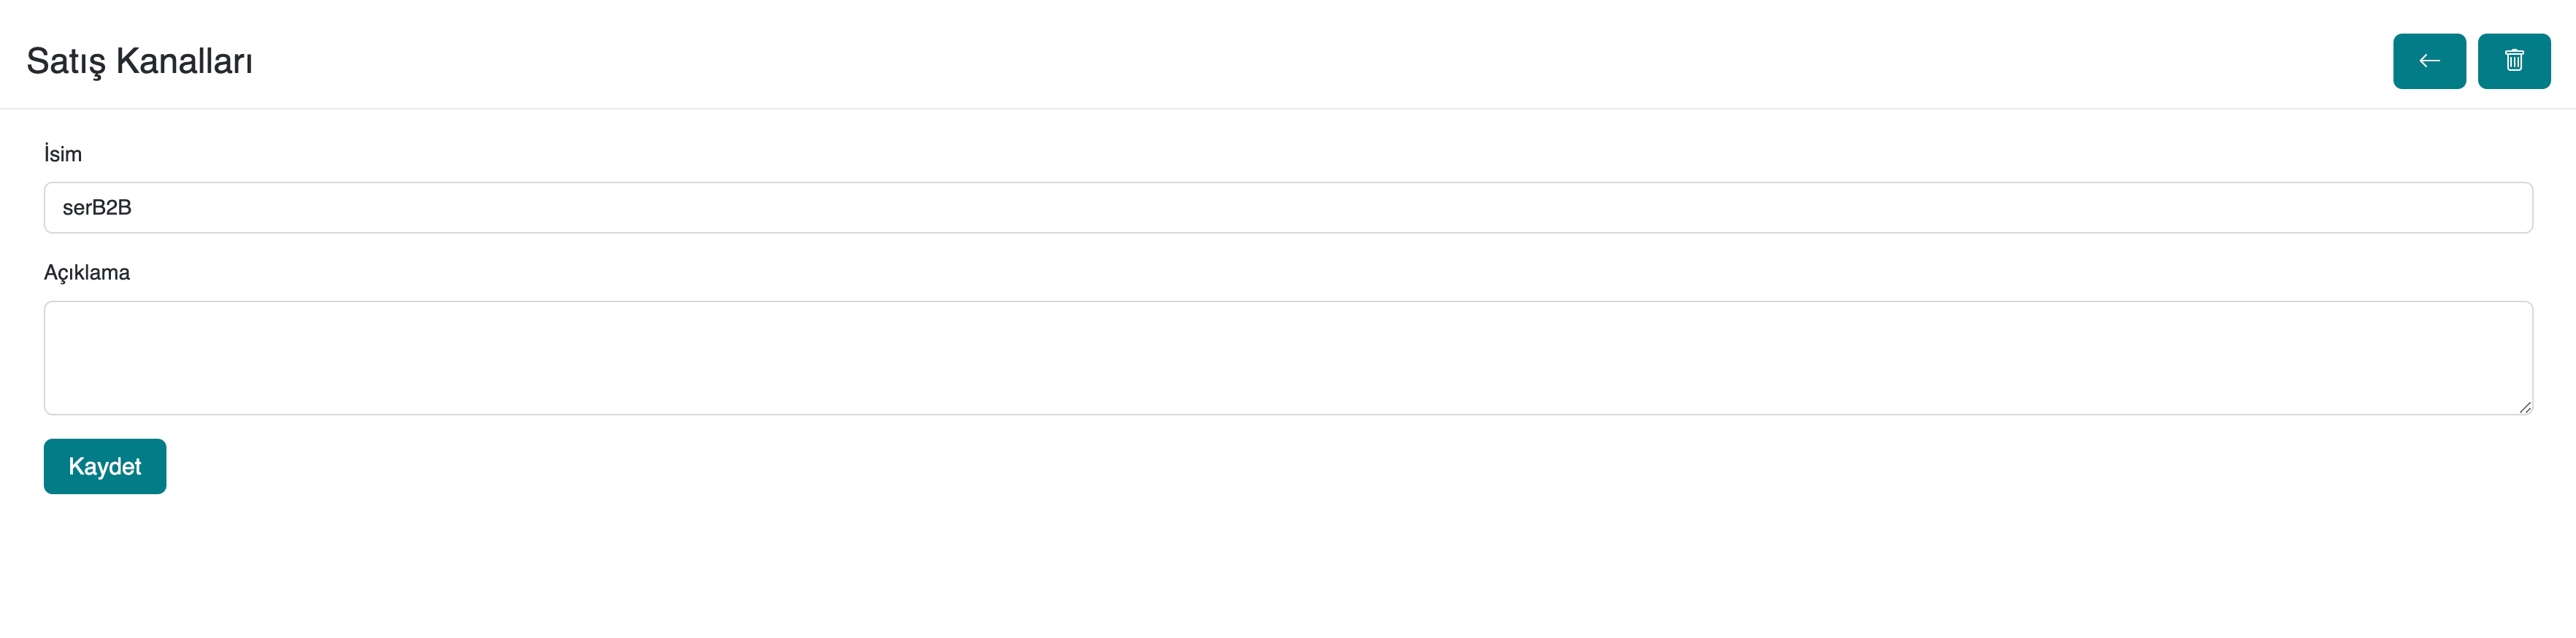
Task: Delete this sales channel with trash button
Action: coord(2513,61)
